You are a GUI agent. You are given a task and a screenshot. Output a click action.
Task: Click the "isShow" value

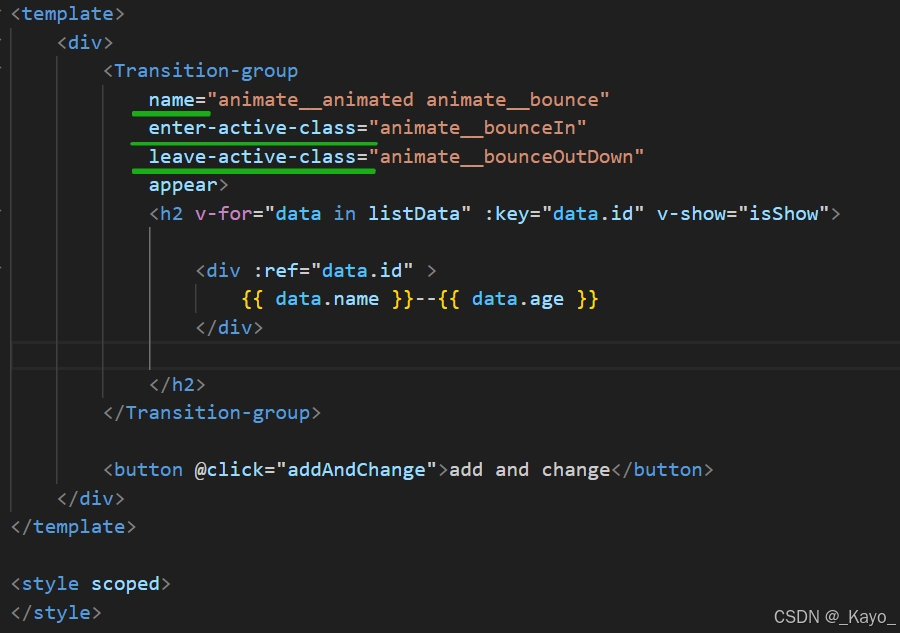(783, 214)
